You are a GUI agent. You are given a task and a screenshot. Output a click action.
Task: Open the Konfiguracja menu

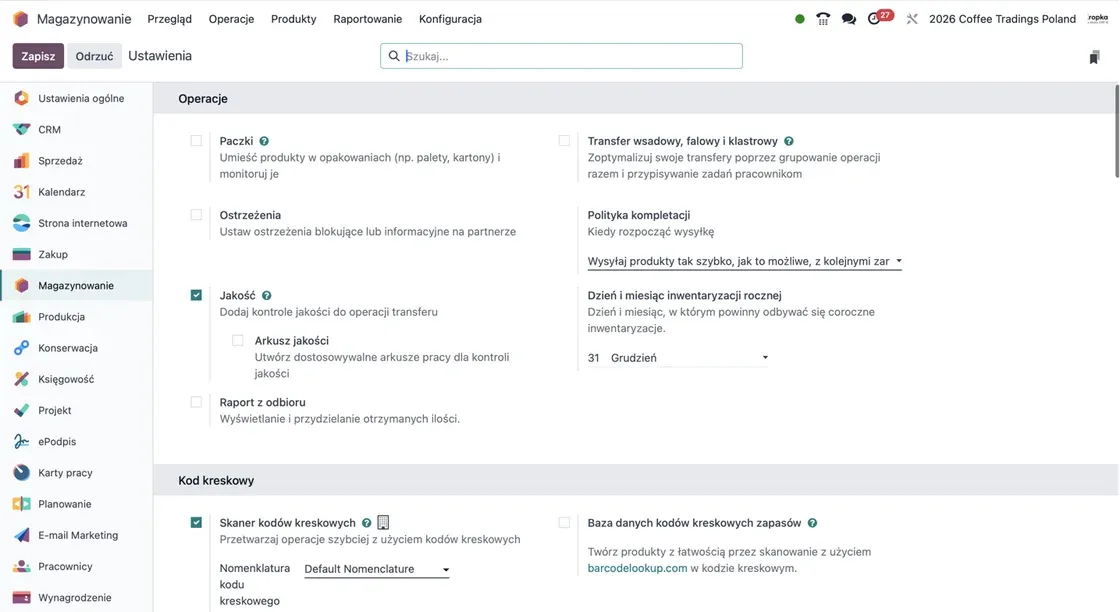(x=450, y=19)
